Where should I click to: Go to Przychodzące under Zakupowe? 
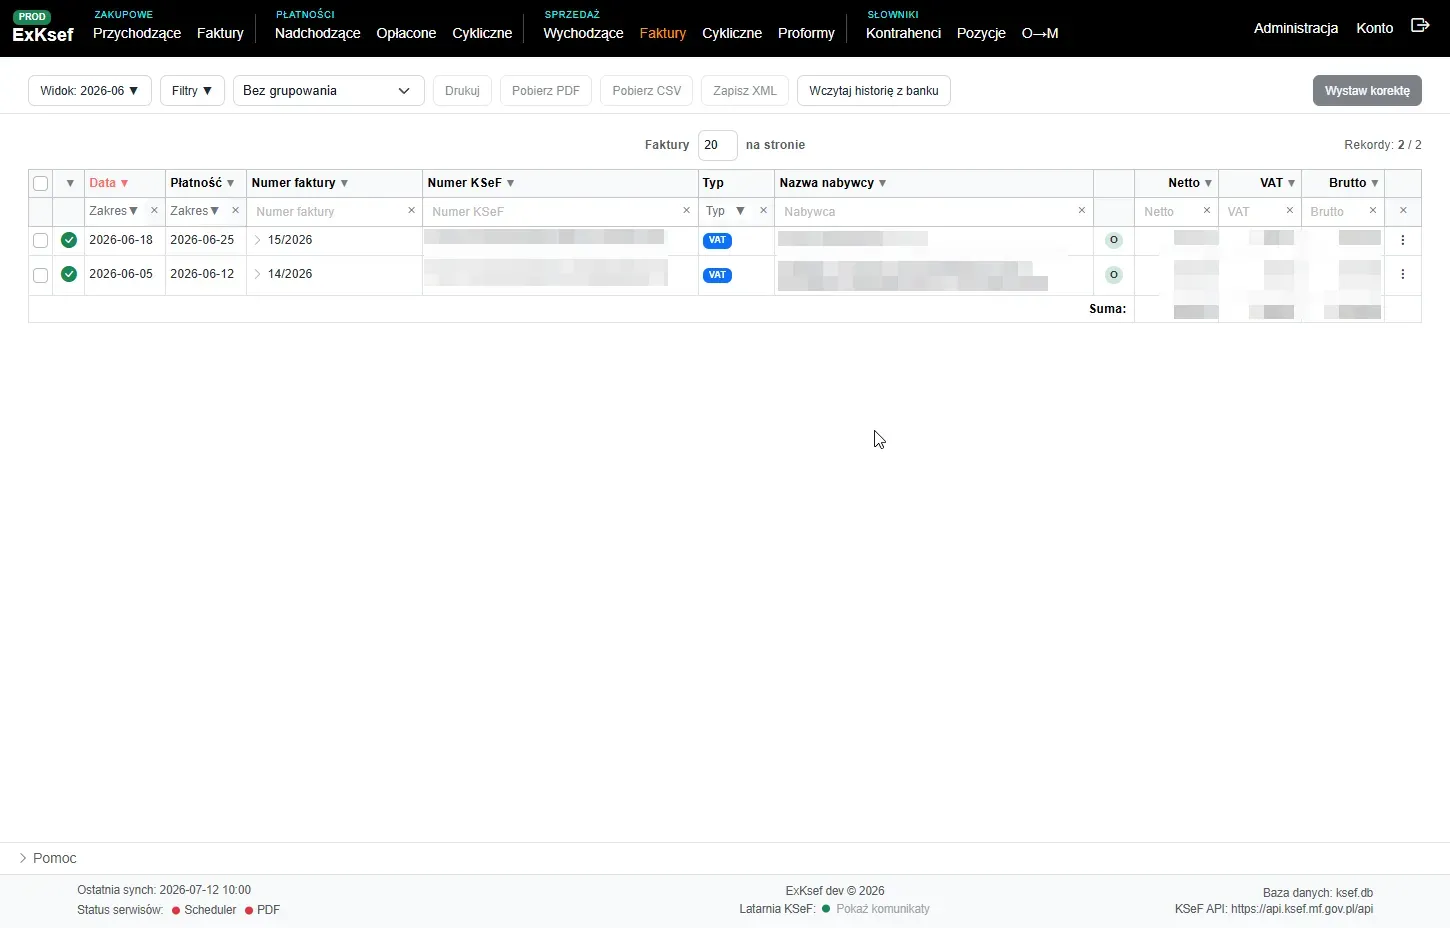pos(137,33)
